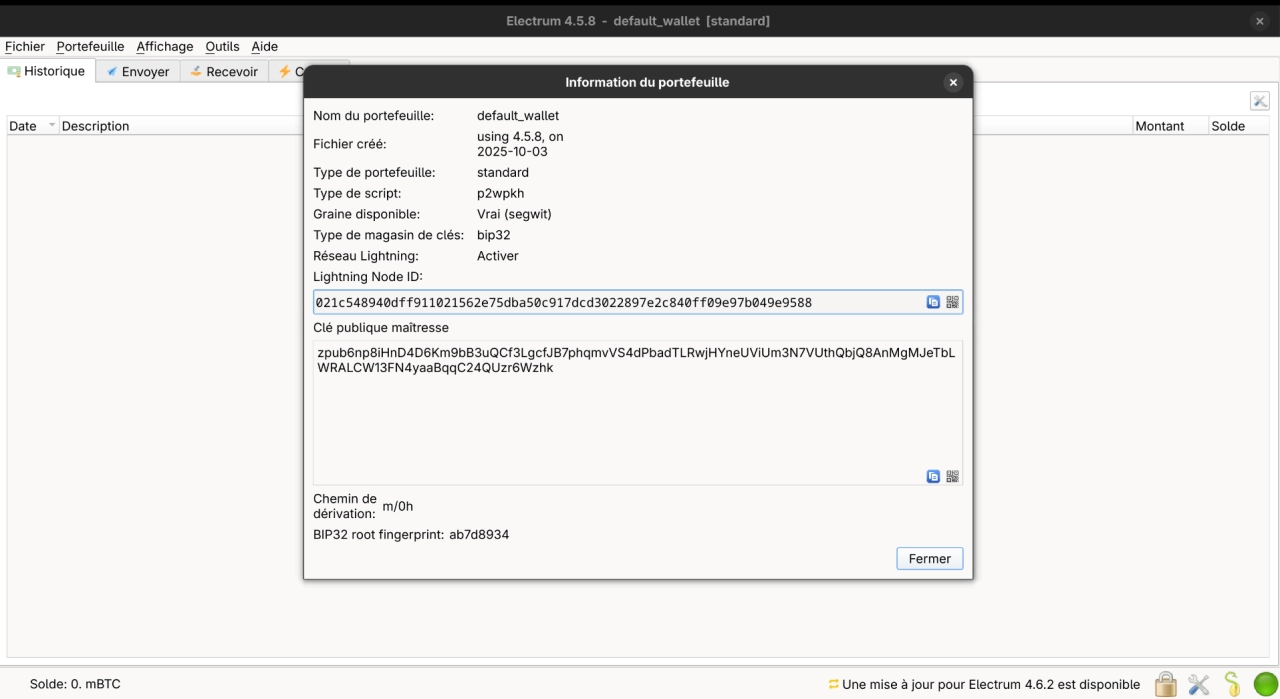Click the file creation date 2025-10-03
This screenshot has width=1280, height=699.
point(512,151)
